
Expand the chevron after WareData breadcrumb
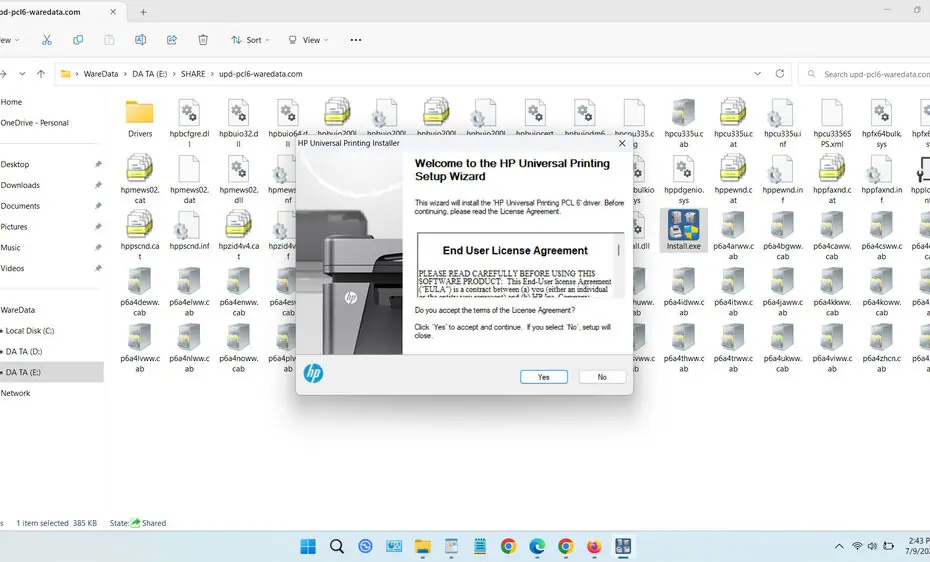click(125, 74)
